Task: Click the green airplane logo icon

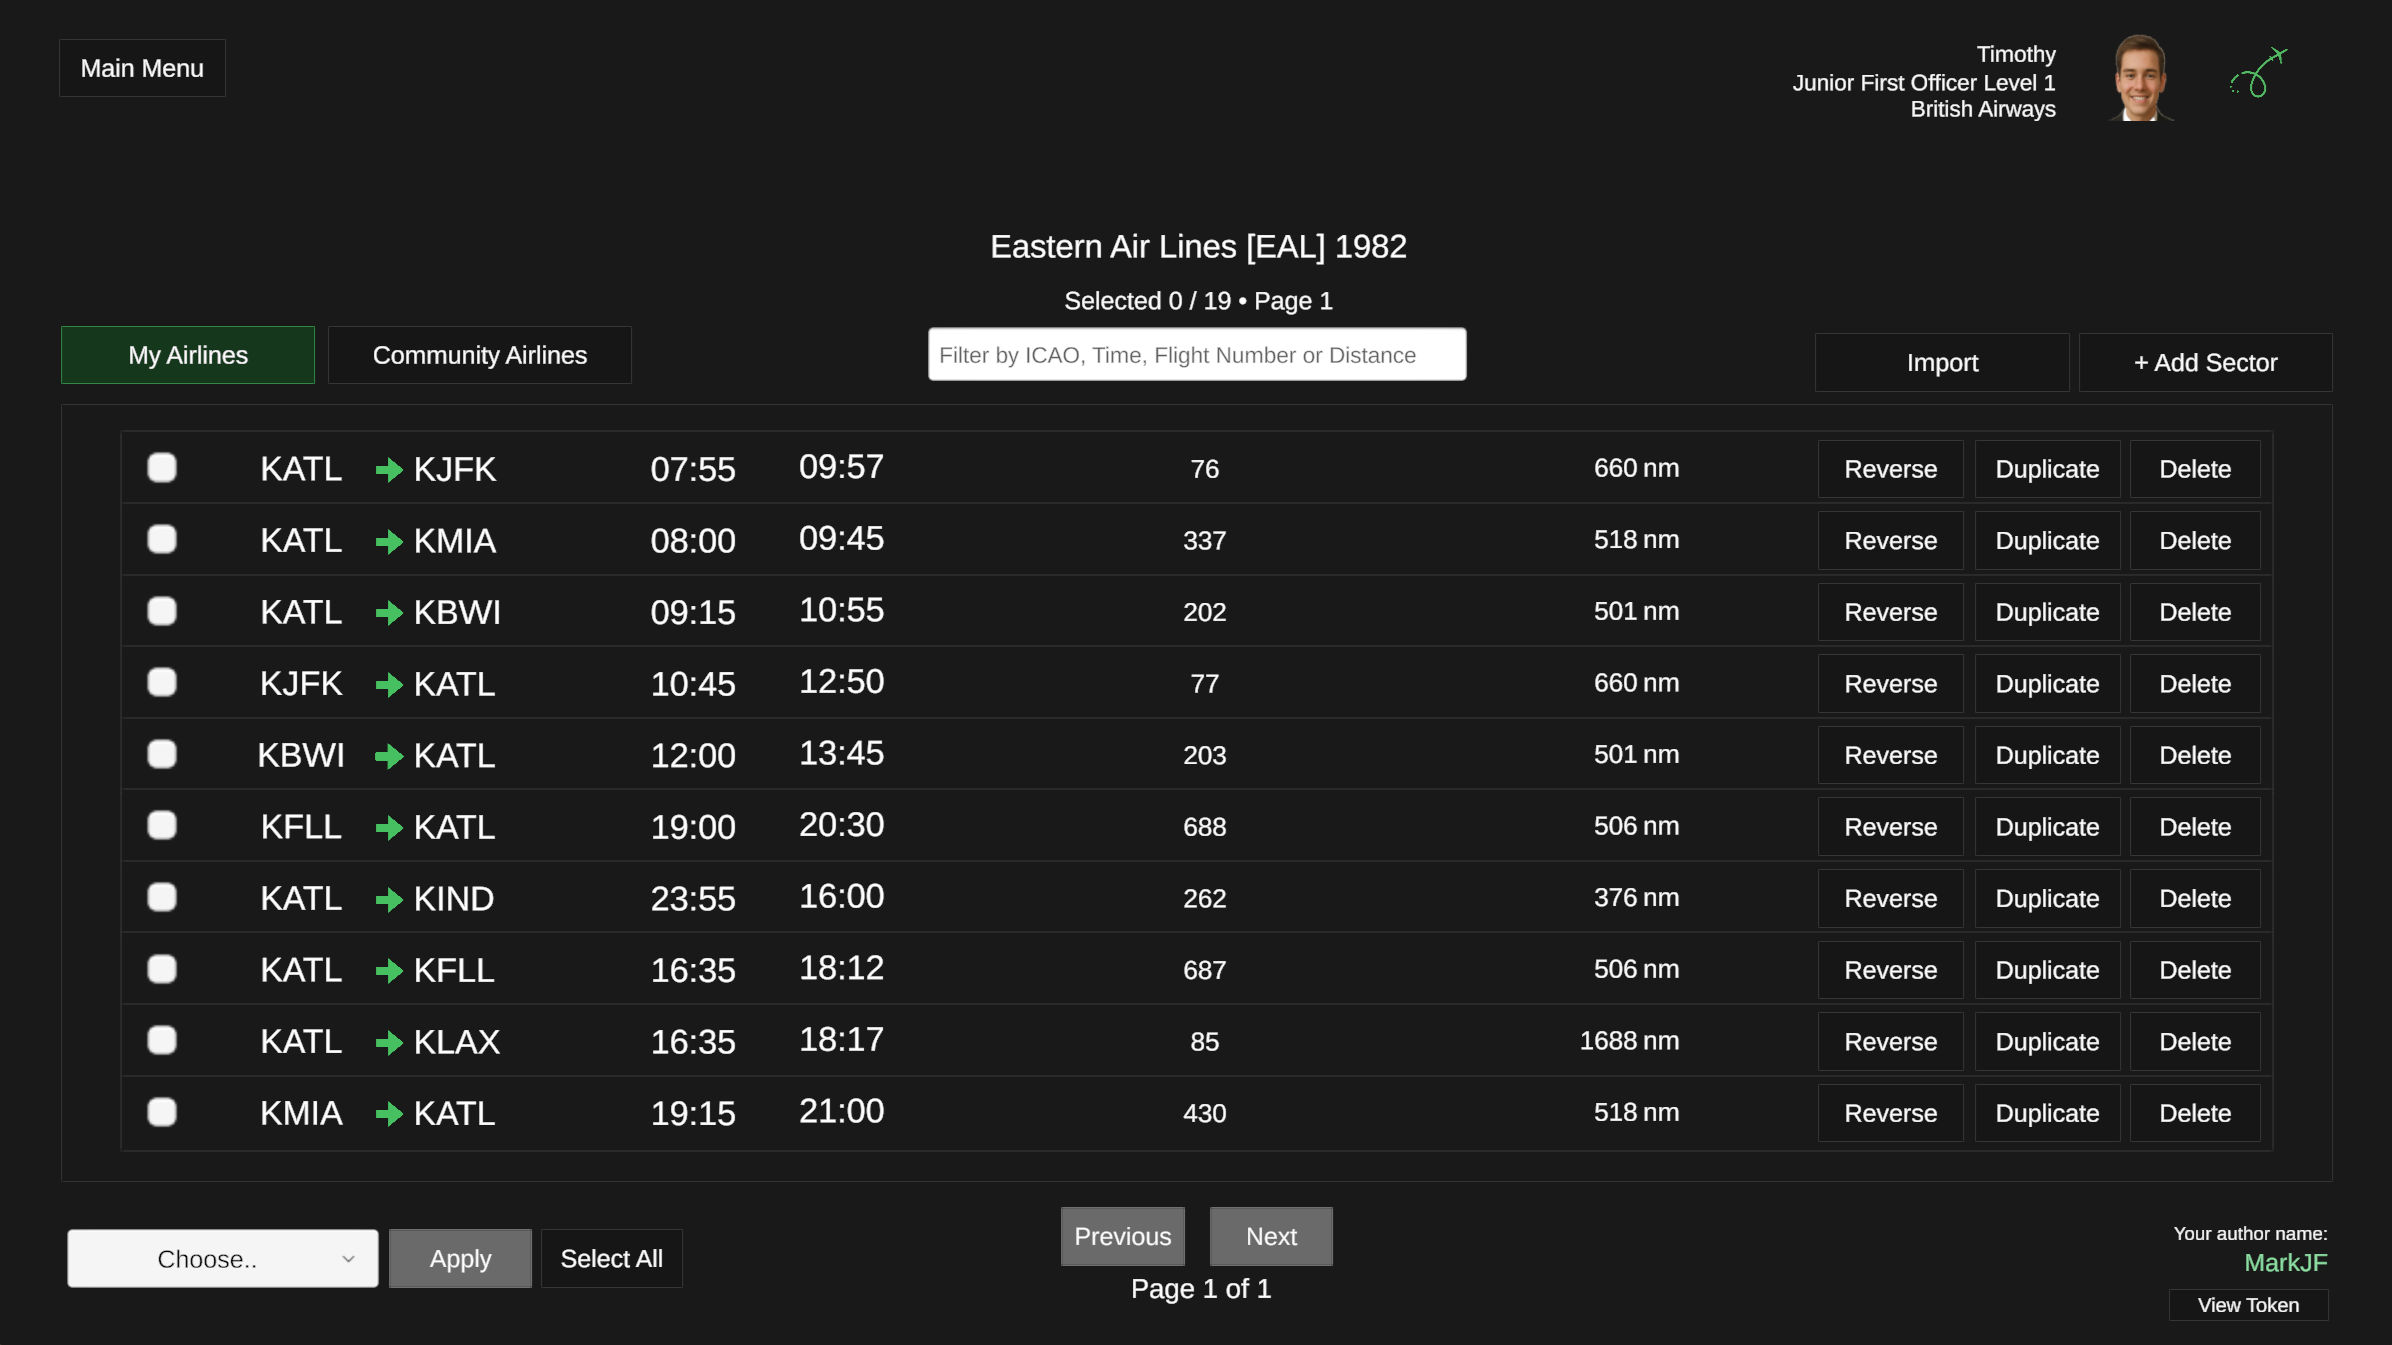Action: (x=2259, y=74)
